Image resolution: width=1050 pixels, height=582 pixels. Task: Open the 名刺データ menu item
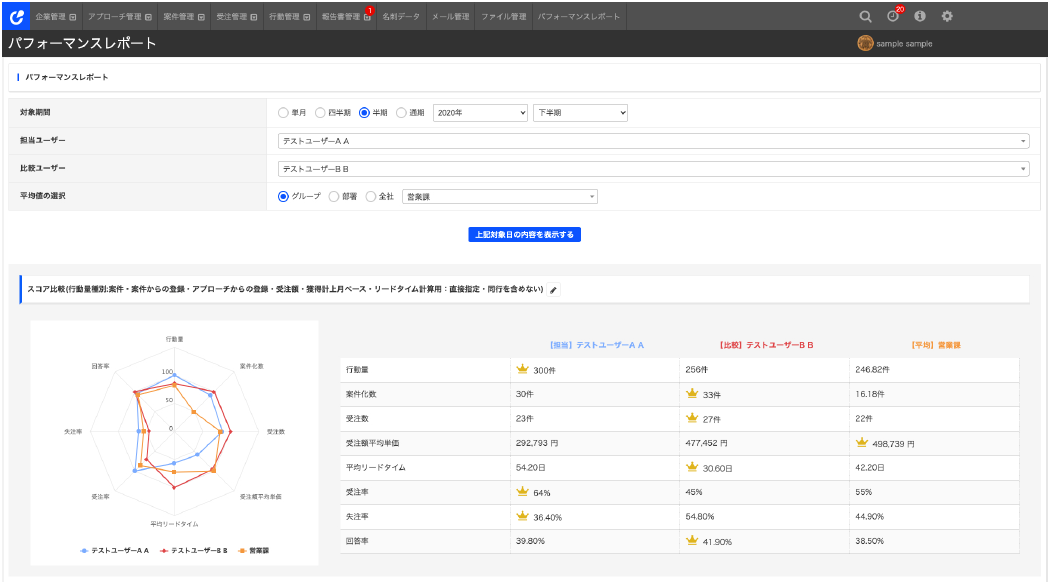(x=400, y=16)
